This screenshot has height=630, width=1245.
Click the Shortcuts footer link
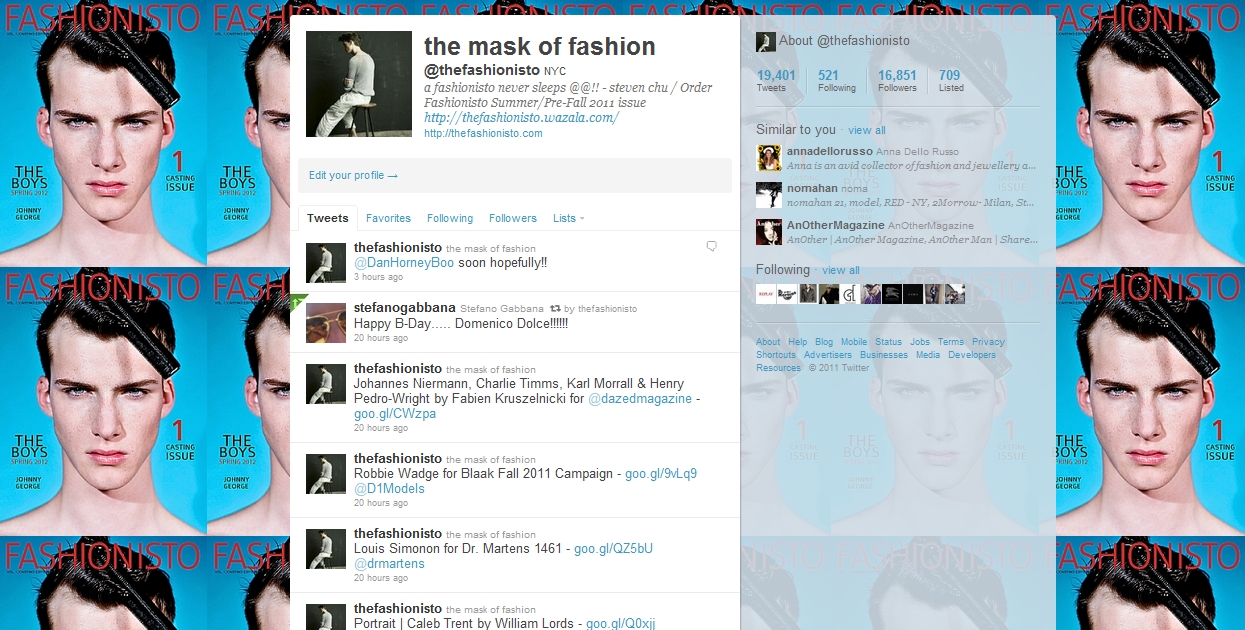776,355
